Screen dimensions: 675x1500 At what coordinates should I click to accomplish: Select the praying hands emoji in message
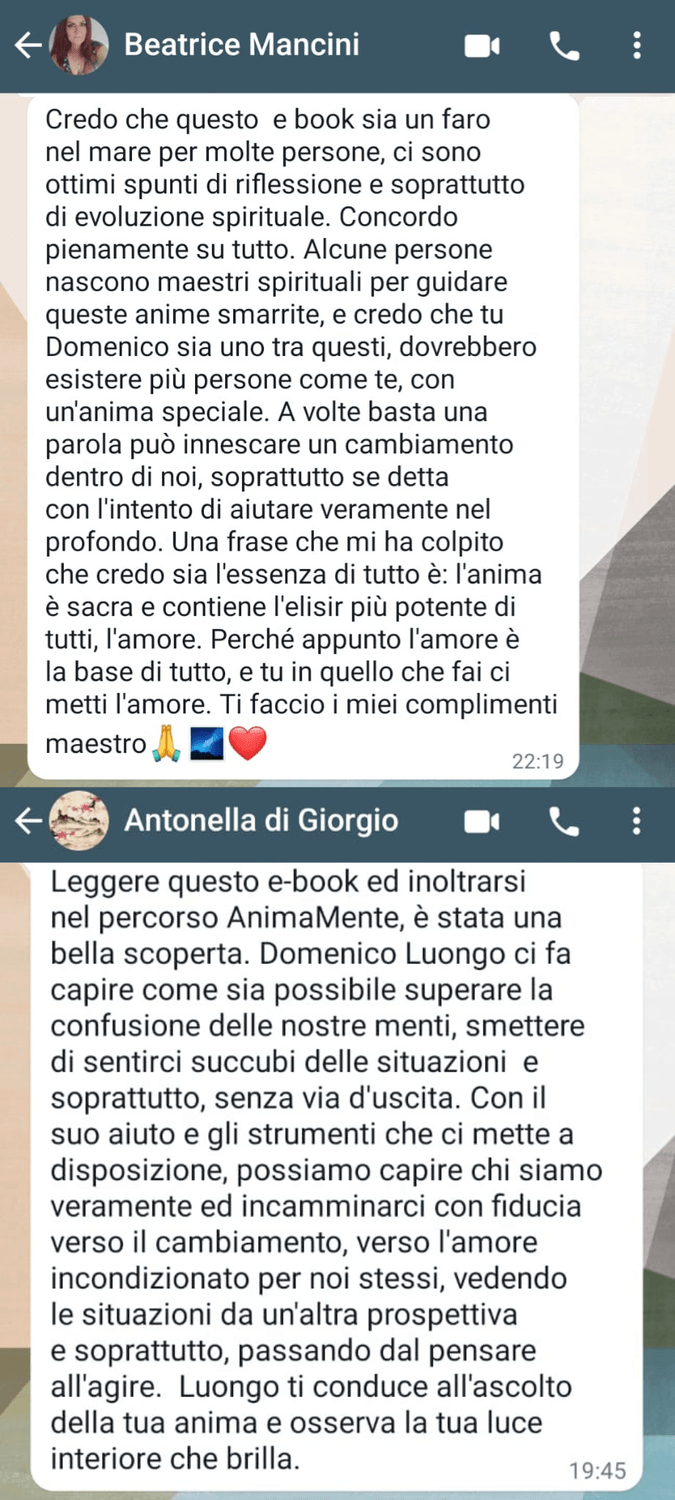(x=165, y=744)
